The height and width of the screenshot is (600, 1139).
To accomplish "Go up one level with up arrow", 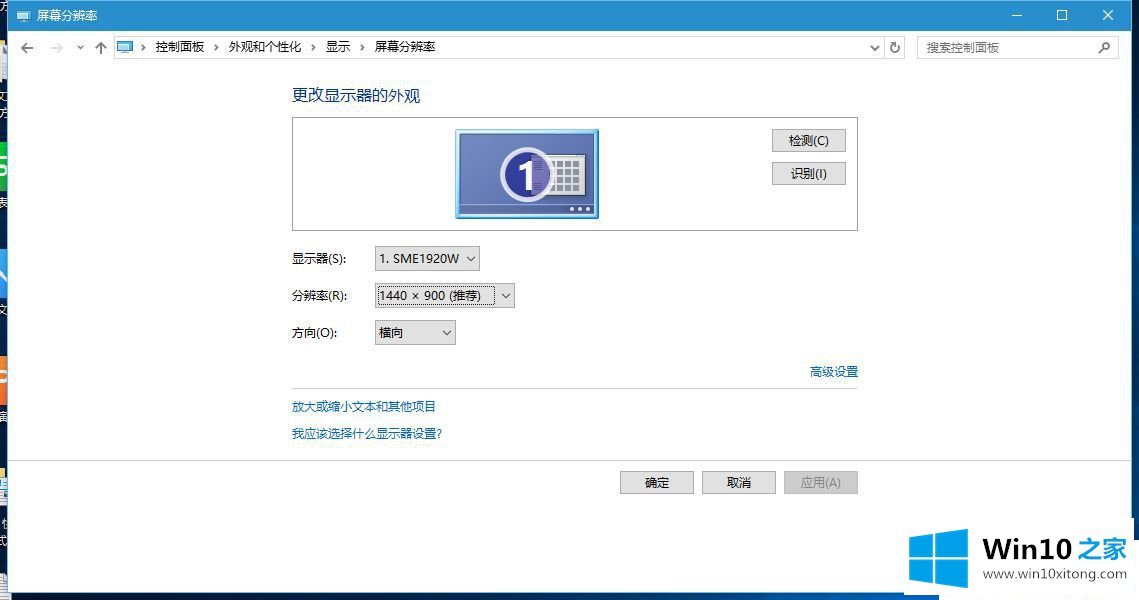I will (100, 48).
